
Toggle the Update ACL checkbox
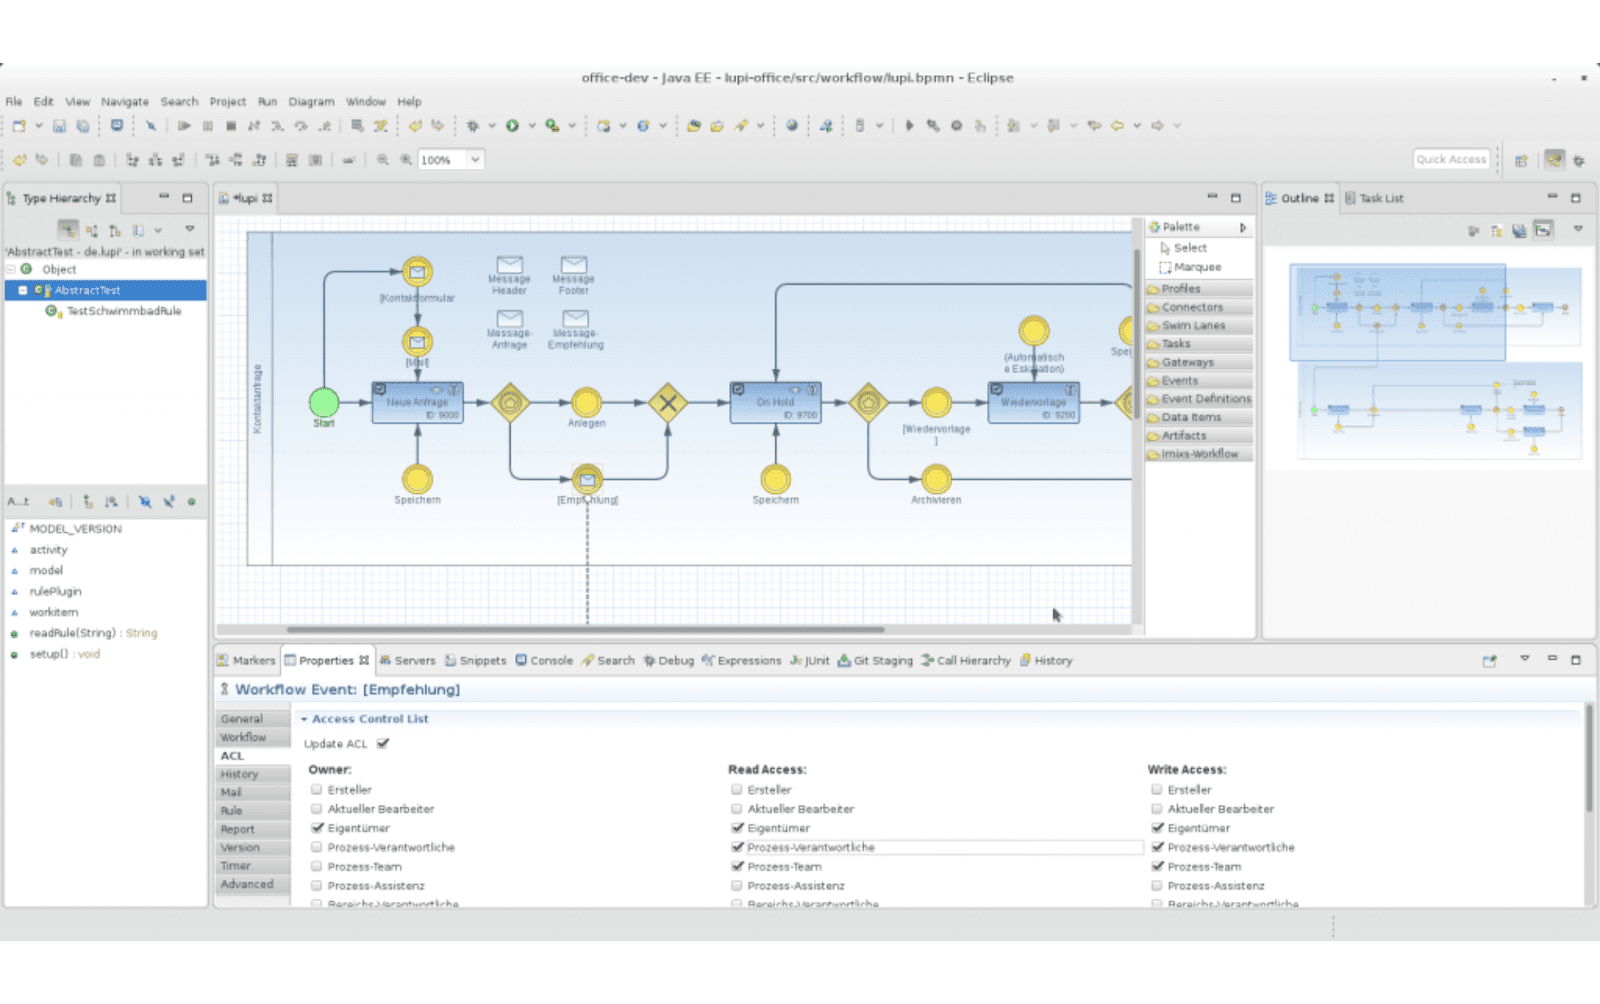pos(383,744)
